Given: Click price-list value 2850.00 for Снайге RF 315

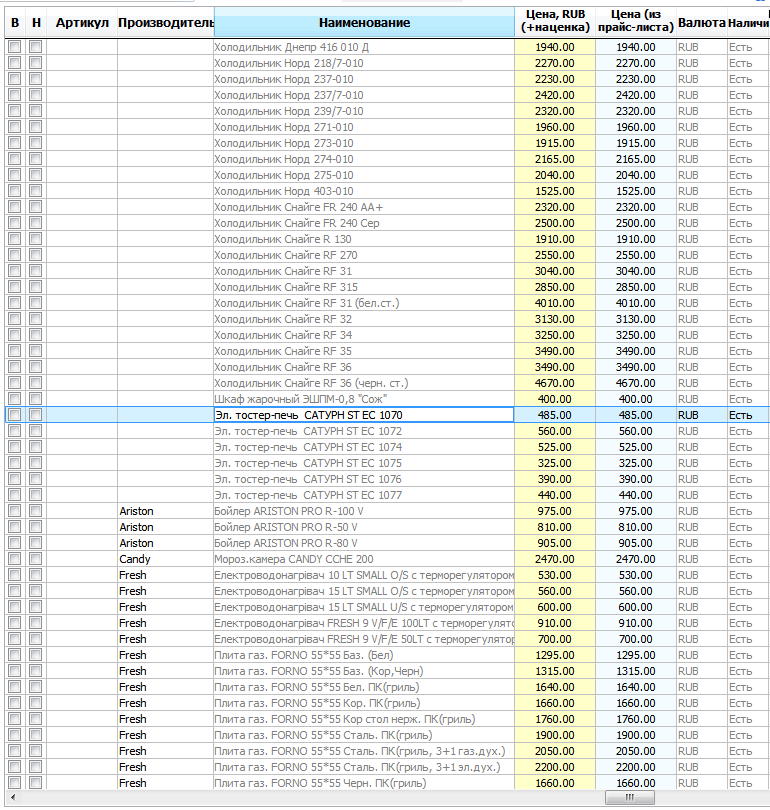Looking at the screenshot, I should point(636,287).
